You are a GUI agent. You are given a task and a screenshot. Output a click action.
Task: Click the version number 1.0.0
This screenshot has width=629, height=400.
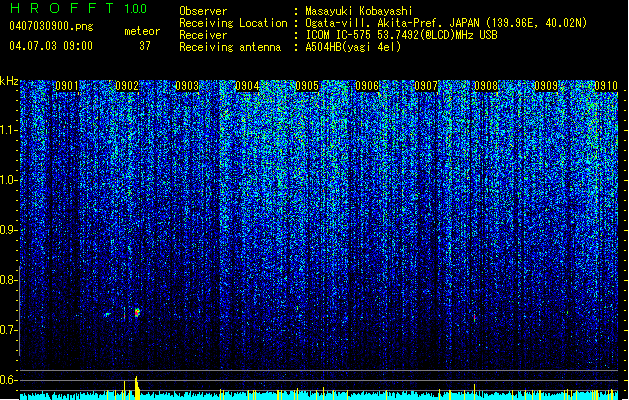[136, 9]
